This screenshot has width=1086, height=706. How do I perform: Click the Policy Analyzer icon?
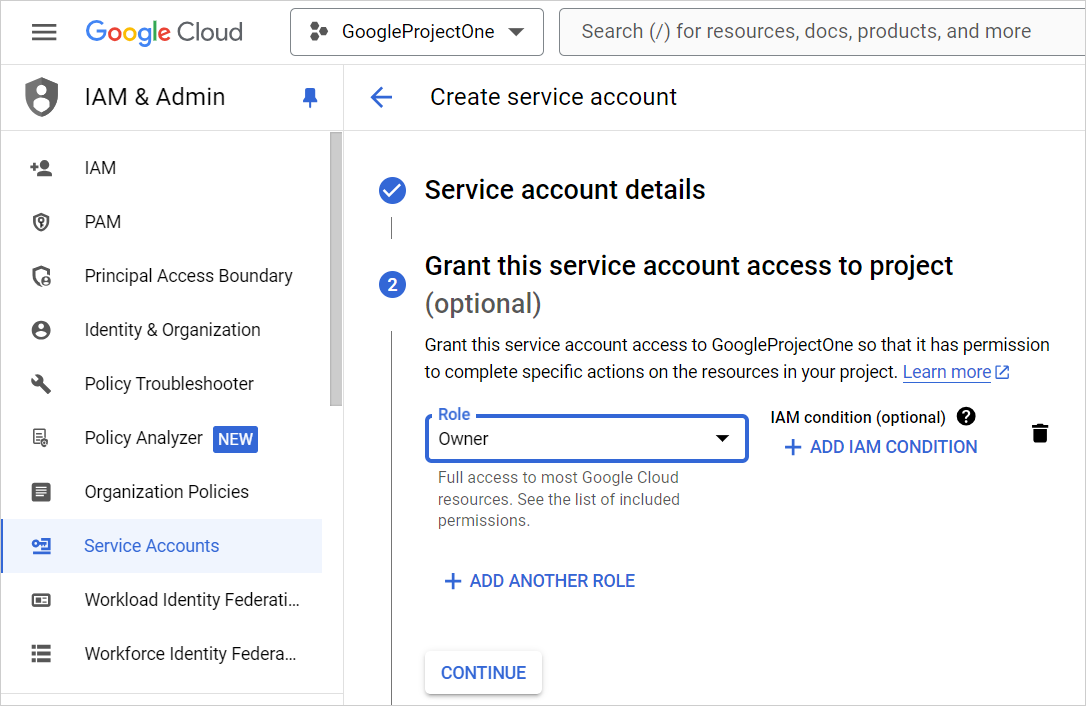click(x=41, y=438)
